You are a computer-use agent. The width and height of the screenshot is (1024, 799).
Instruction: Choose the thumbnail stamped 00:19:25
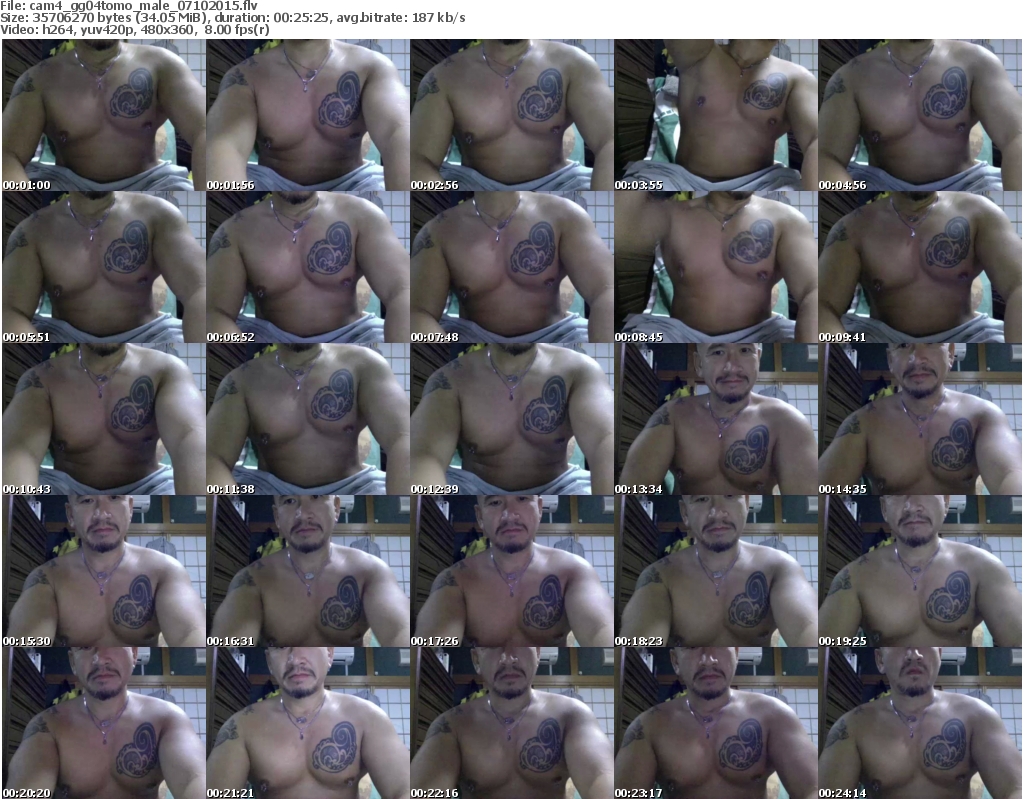[920, 571]
